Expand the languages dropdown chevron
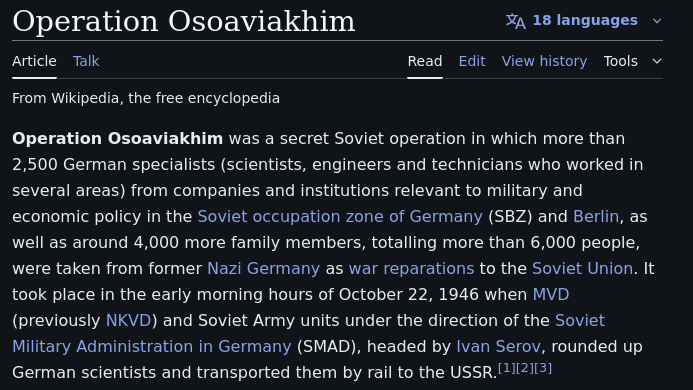Image resolution: width=693 pixels, height=390 pixels. coord(657,21)
